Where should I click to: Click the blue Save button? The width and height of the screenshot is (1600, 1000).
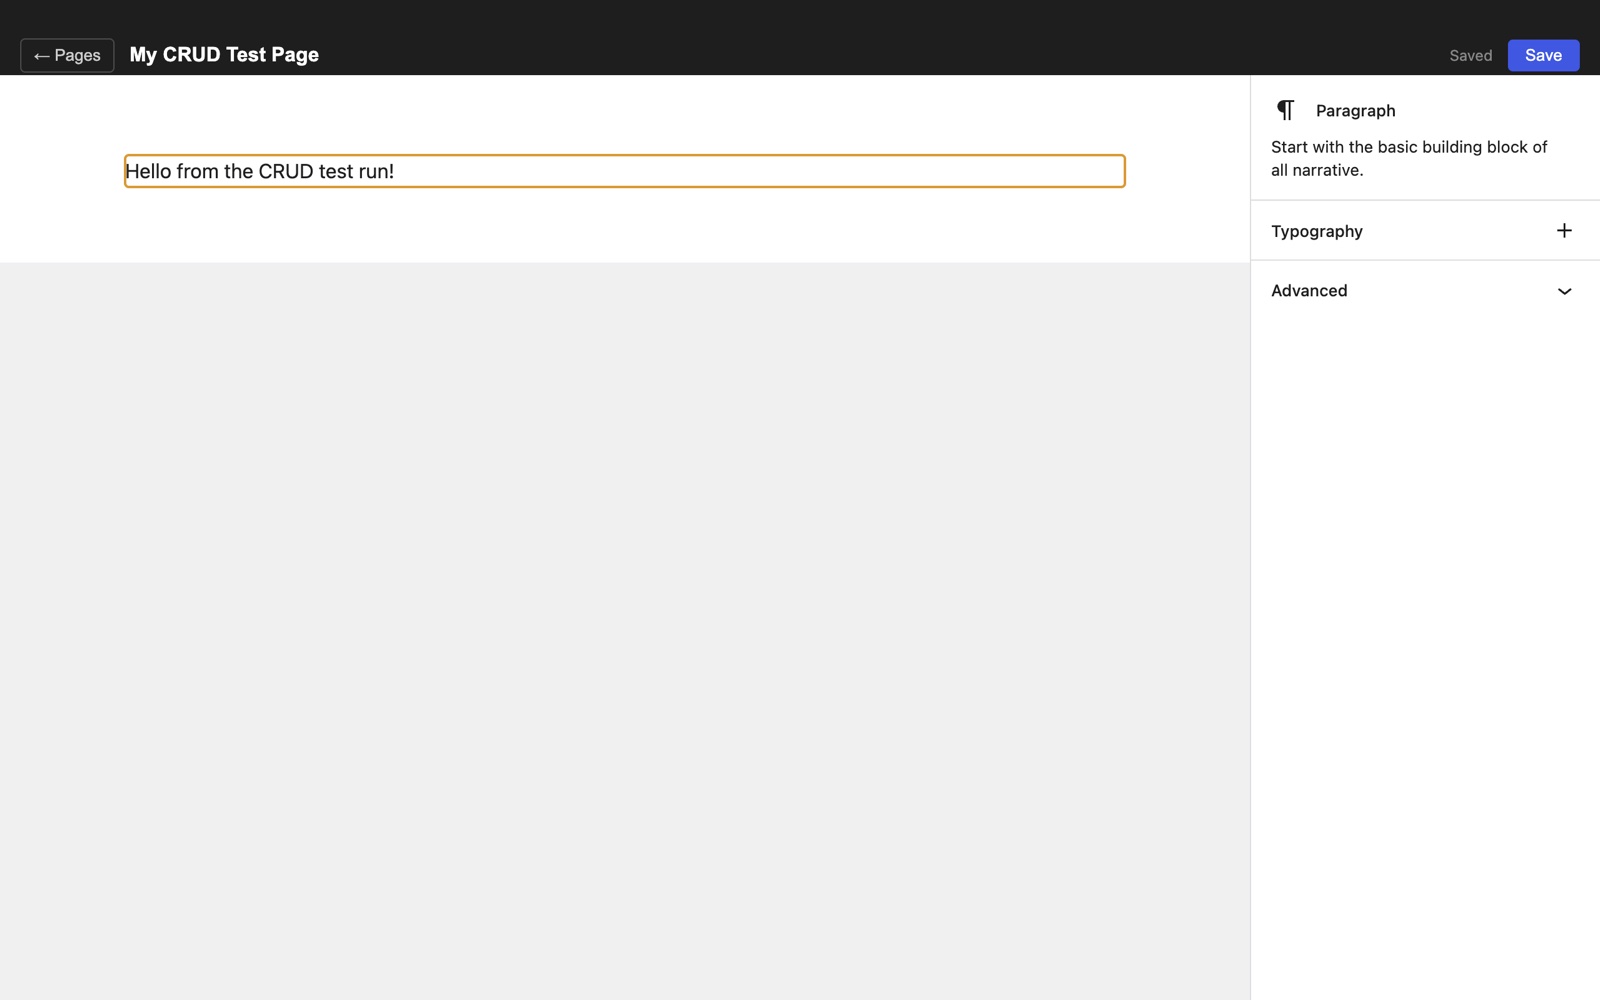click(x=1543, y=55)
